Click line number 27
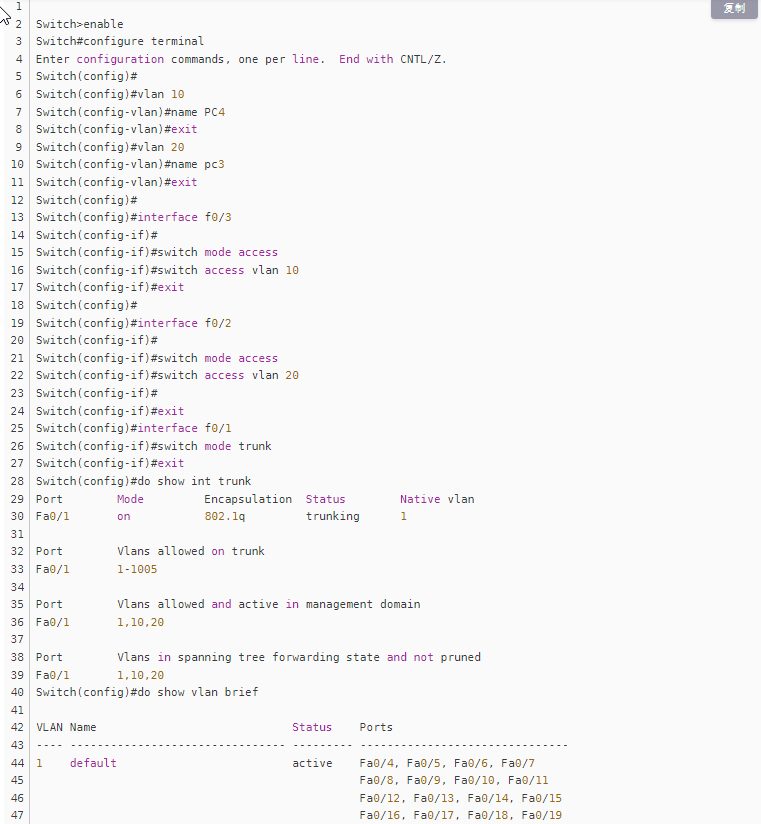The image size is (761, 824). click(17, 464)
